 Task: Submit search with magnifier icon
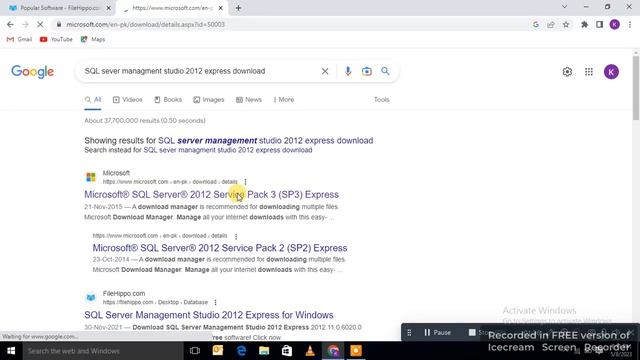click(x=385, y=71)
